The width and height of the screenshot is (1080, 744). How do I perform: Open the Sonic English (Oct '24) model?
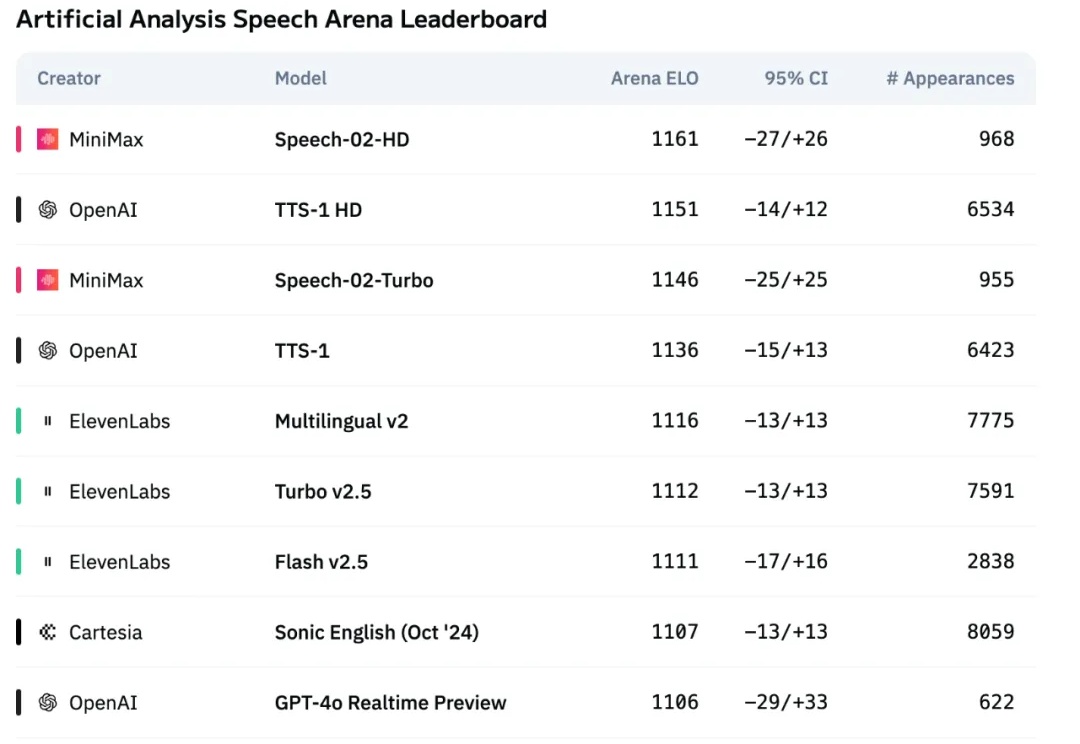pyautogui.click(x=377, y=632)
